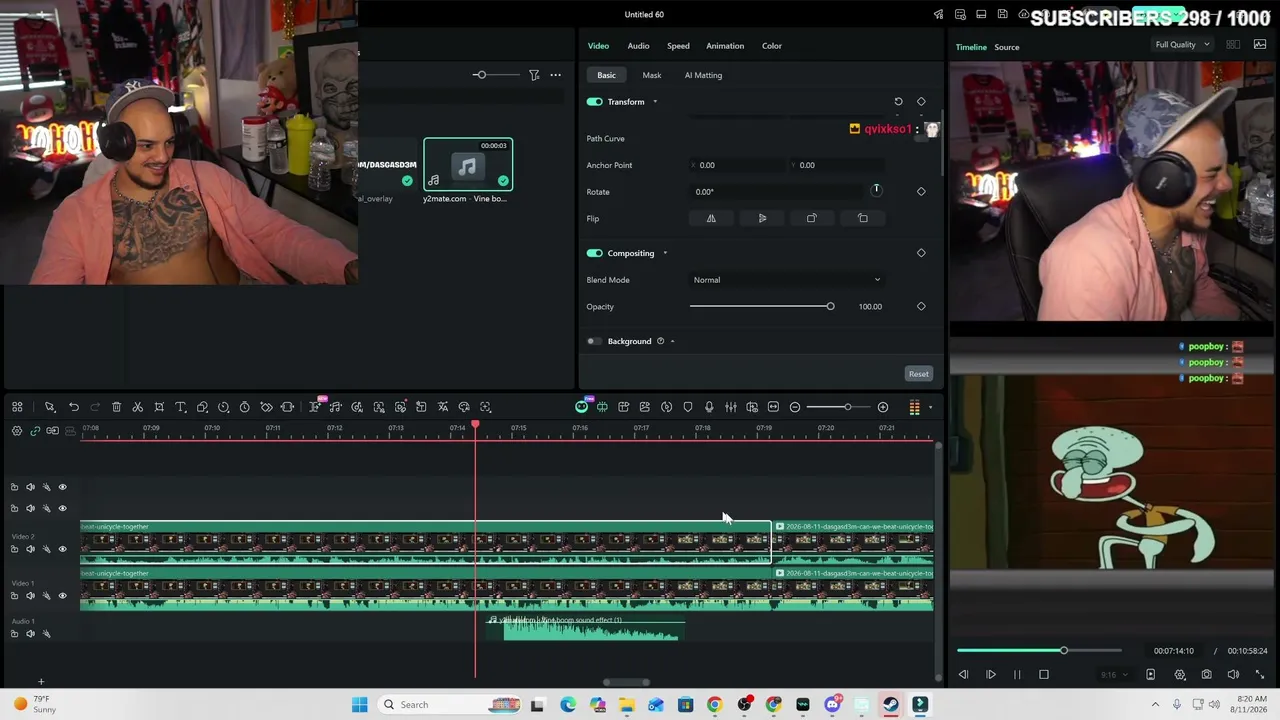Hide the Video 1 track
The image size is (1280, 720).
pyautogui.click(x=62, y=596)
